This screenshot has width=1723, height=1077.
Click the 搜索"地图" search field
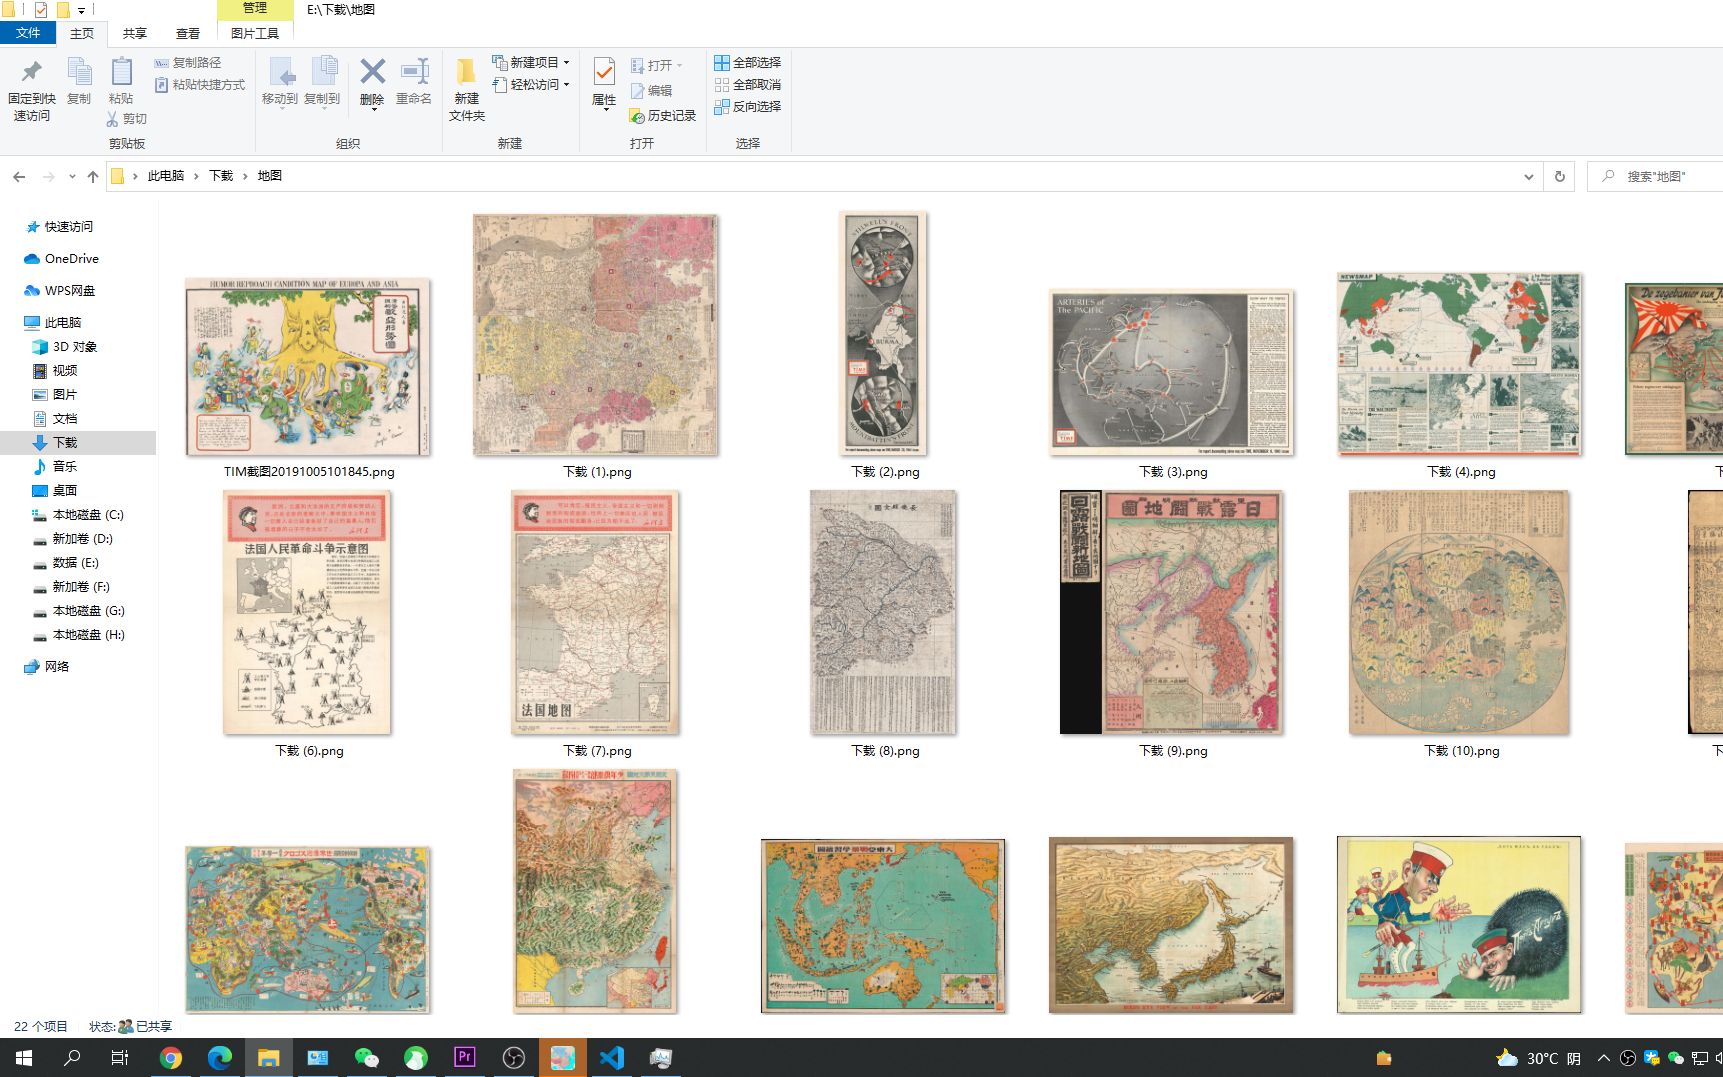tap(1656, 176)
